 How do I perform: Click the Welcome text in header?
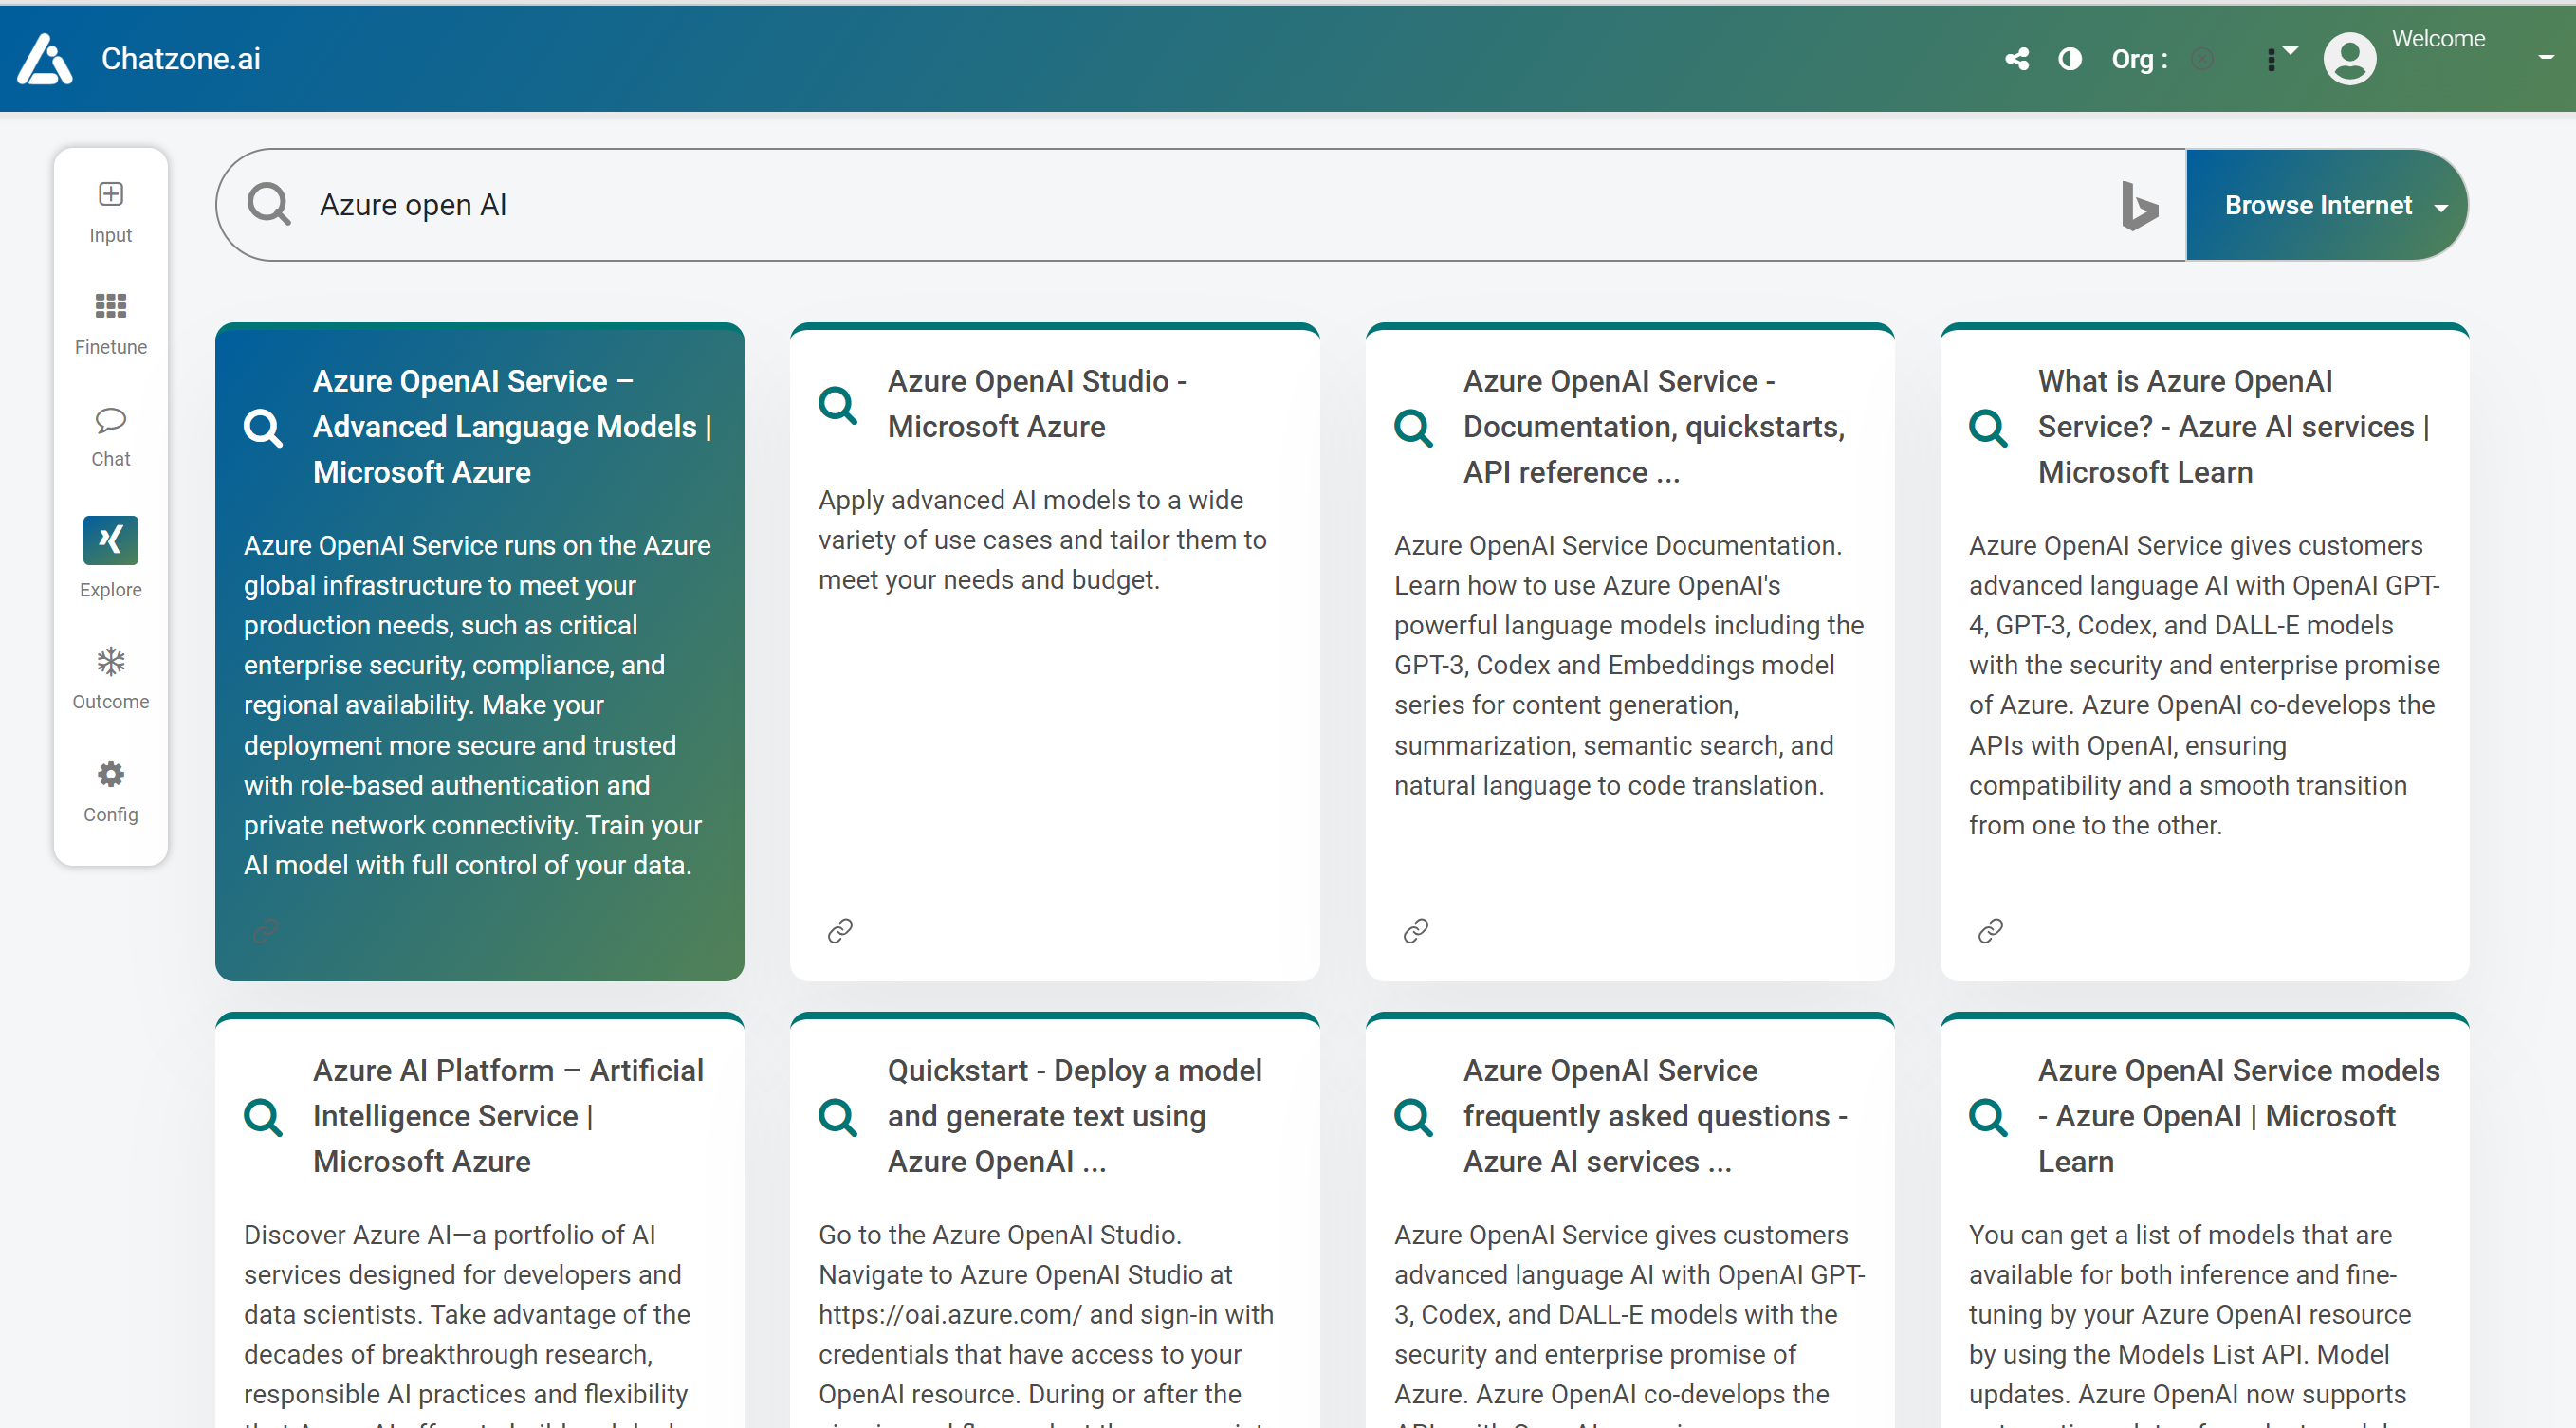coord(2438,39)
